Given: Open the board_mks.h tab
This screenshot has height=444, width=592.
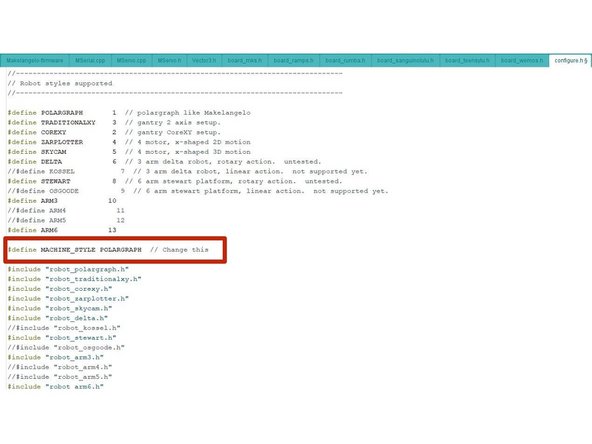Looking at the screenshot, I should [245, 60].
